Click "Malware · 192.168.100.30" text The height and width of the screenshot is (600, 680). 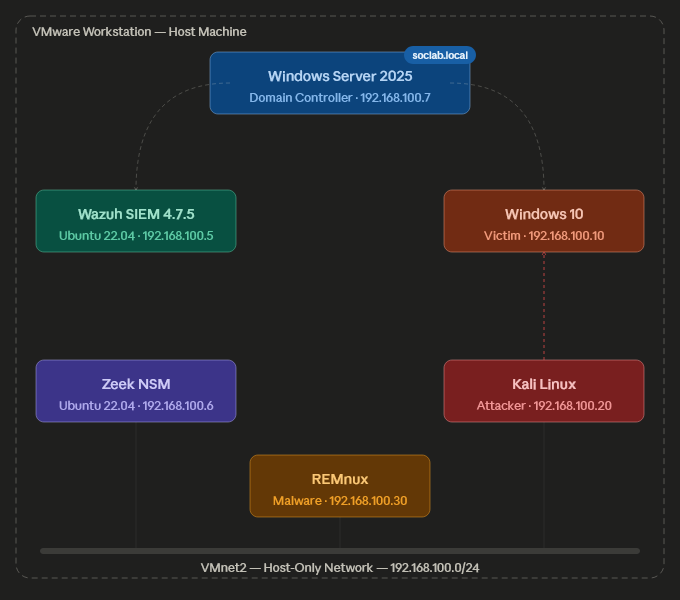pos(340,501)
